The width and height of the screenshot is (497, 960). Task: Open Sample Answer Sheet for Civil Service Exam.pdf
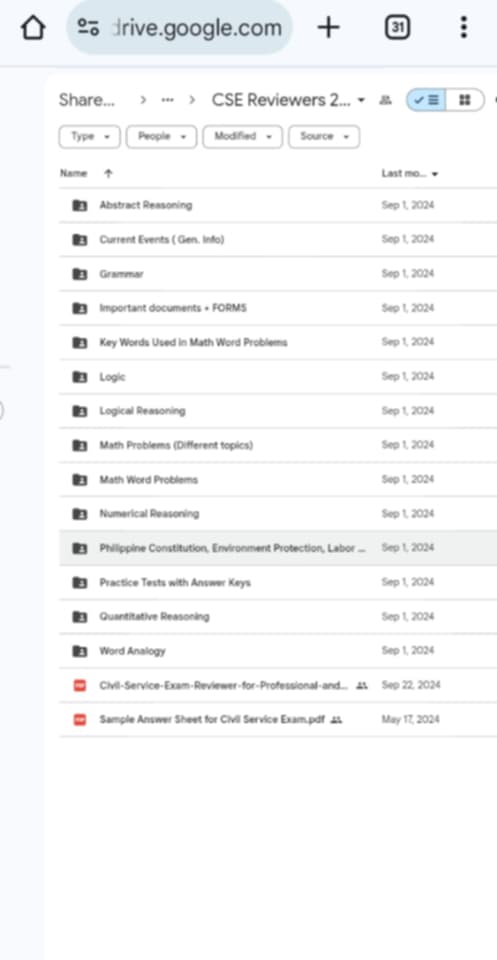pos(212,719)
